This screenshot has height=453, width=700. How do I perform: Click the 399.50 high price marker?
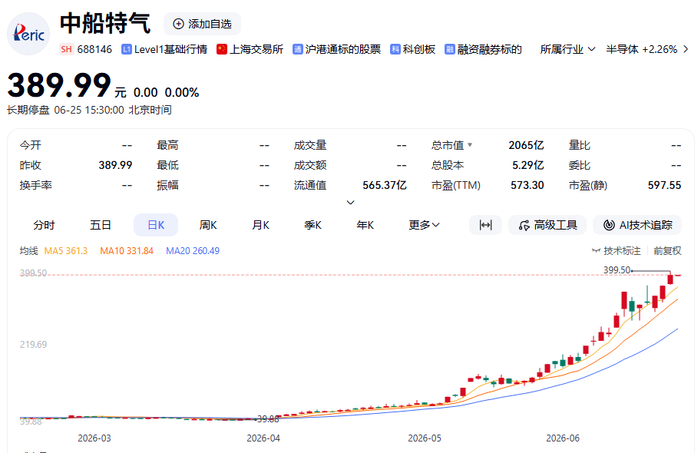(x=617, y=270)
